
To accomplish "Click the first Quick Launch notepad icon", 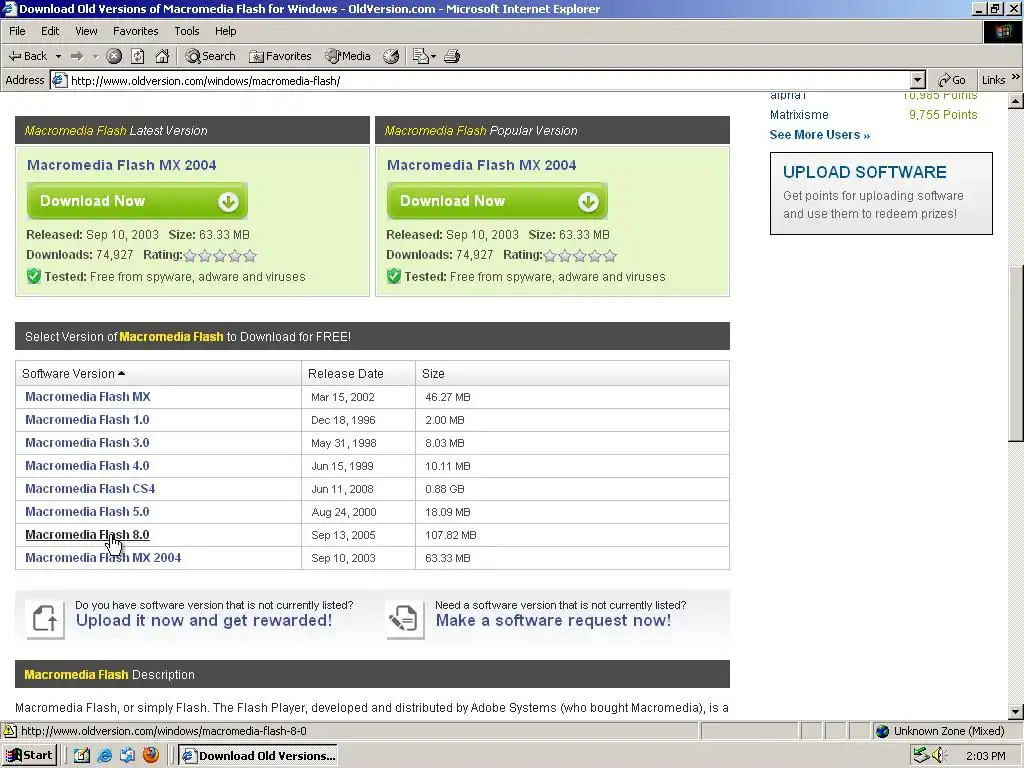I will point(82,755).
